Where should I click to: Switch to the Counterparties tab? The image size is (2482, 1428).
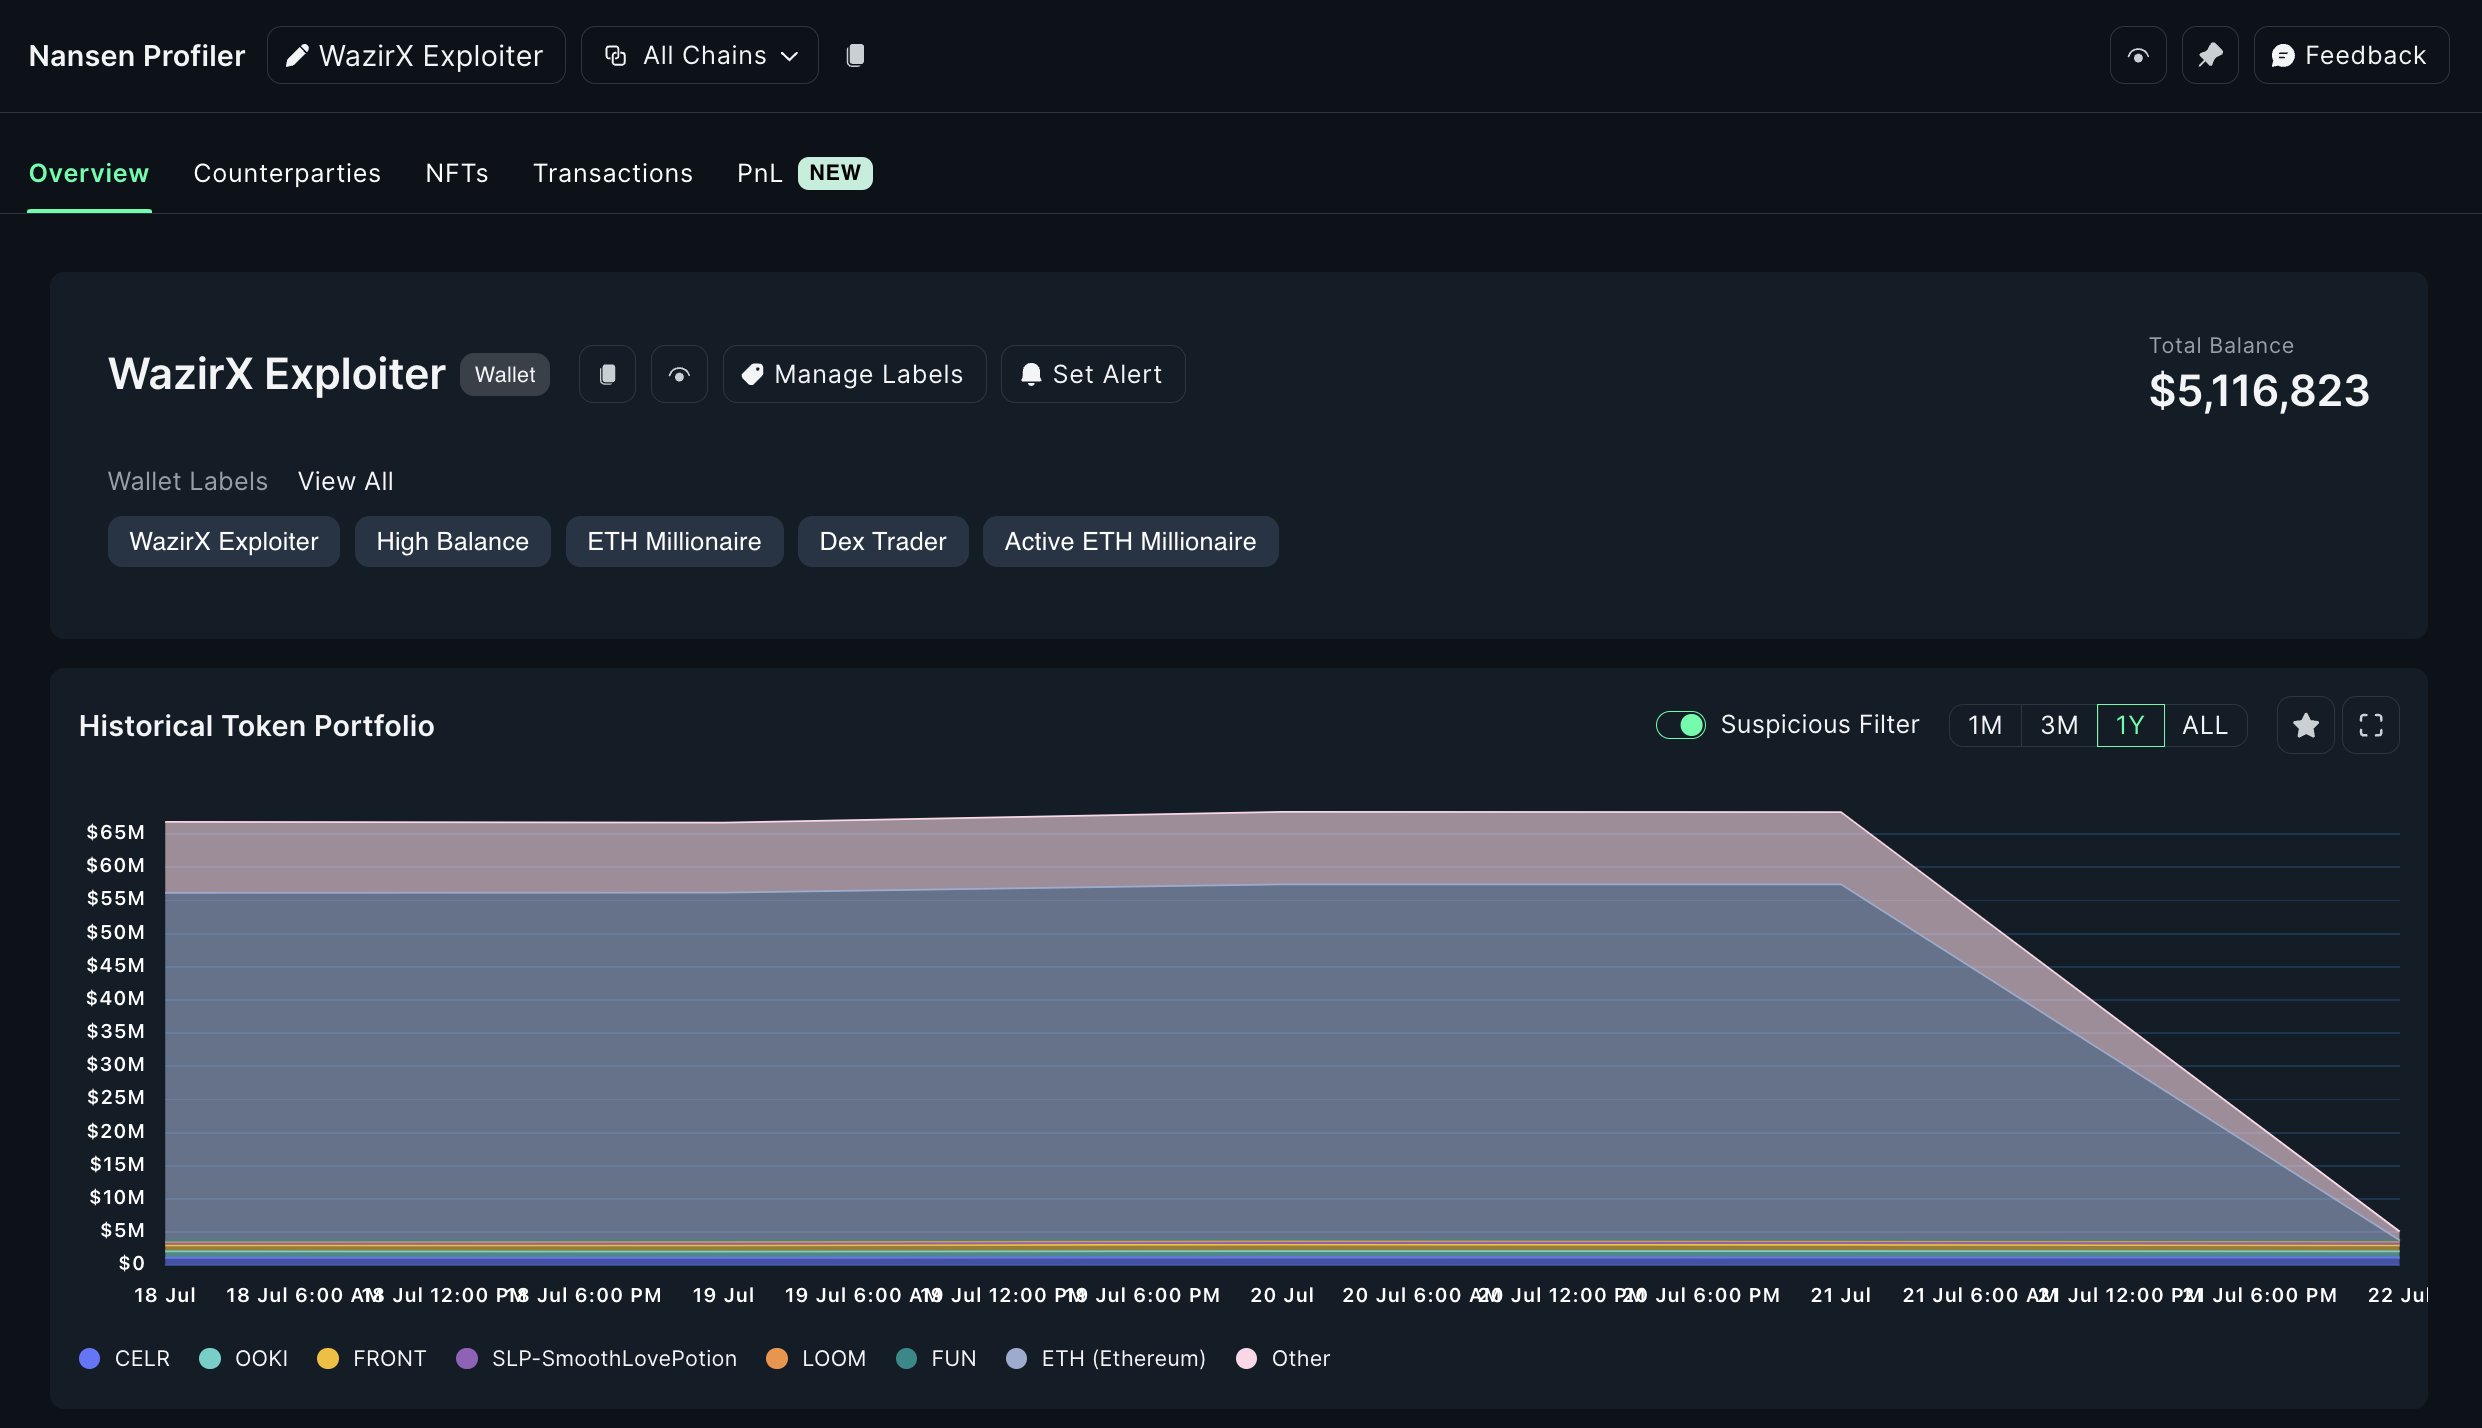[x=287, y=173]
